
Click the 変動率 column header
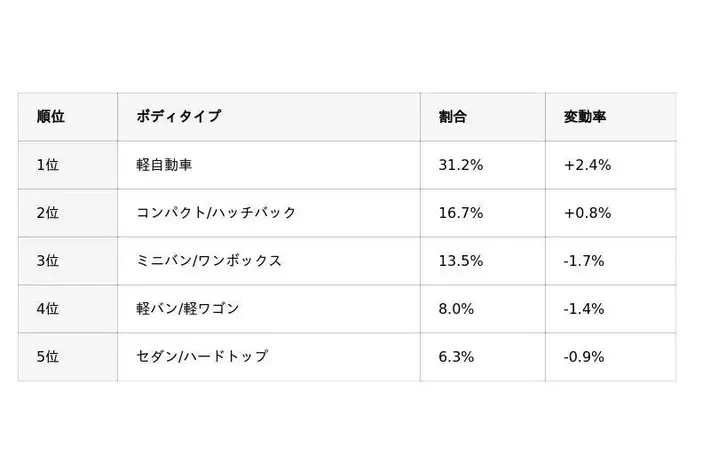pos(585,117)
